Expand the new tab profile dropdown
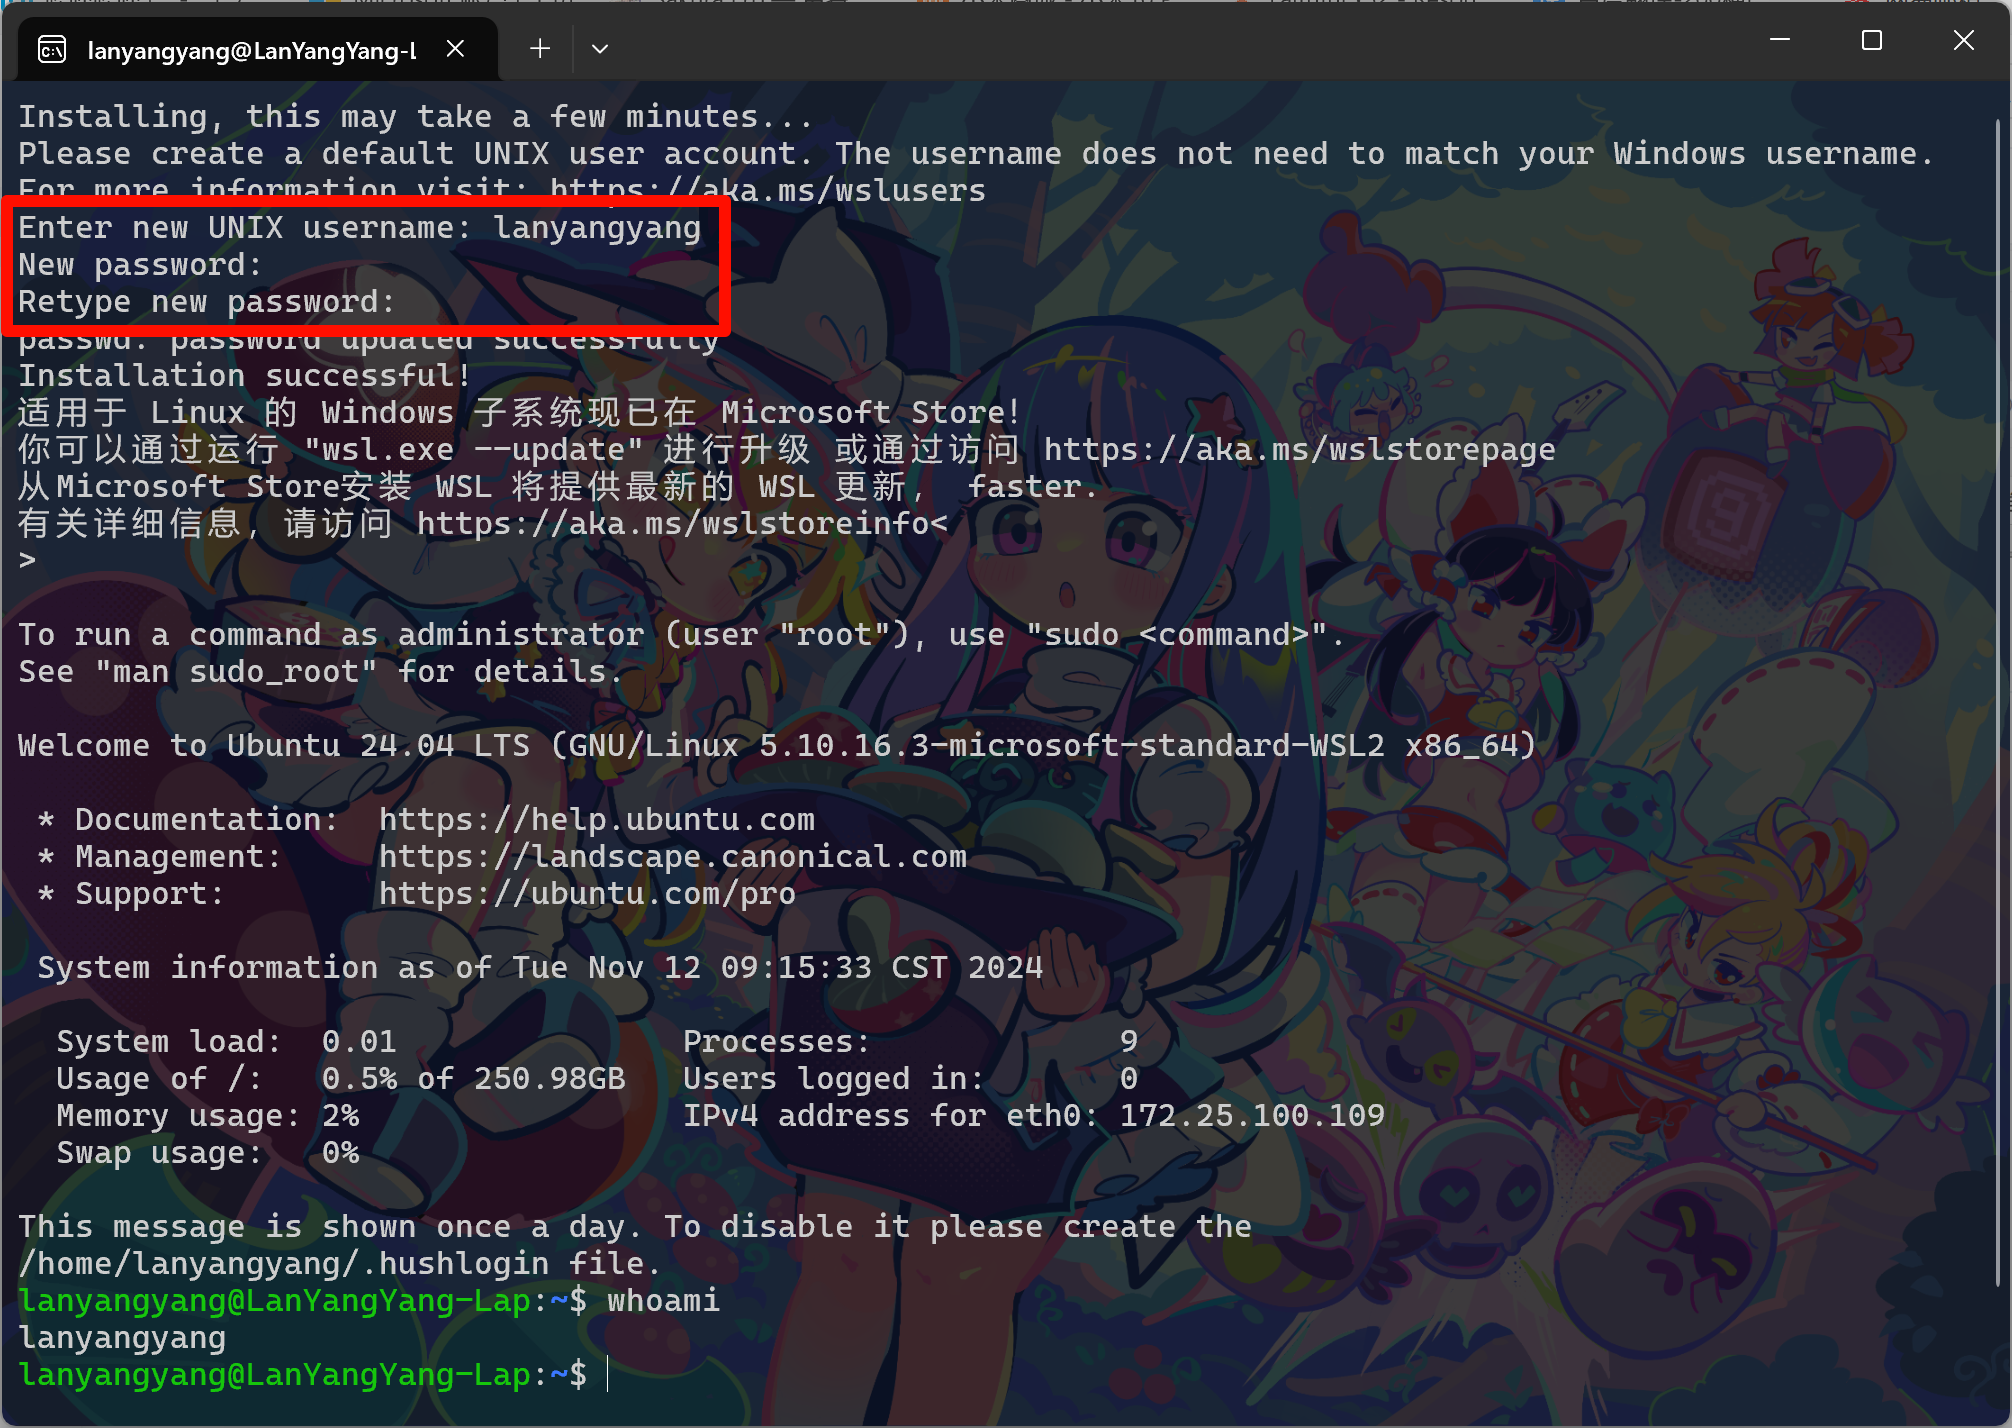Image resolution: width=2012 pixels, height=1428 pixels. click(x=600, y=48)
